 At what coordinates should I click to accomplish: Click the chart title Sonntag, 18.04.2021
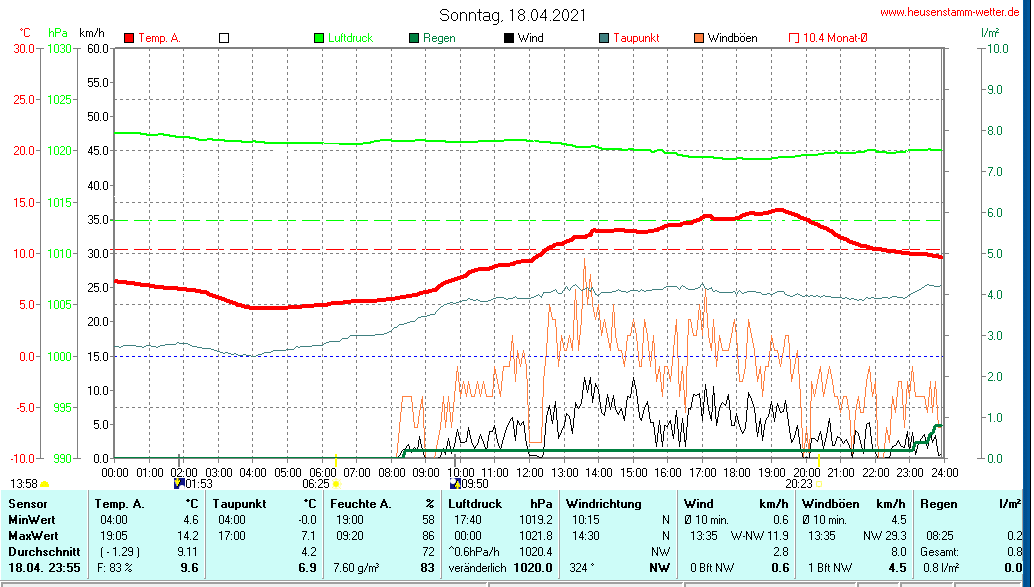click(512, 15)
